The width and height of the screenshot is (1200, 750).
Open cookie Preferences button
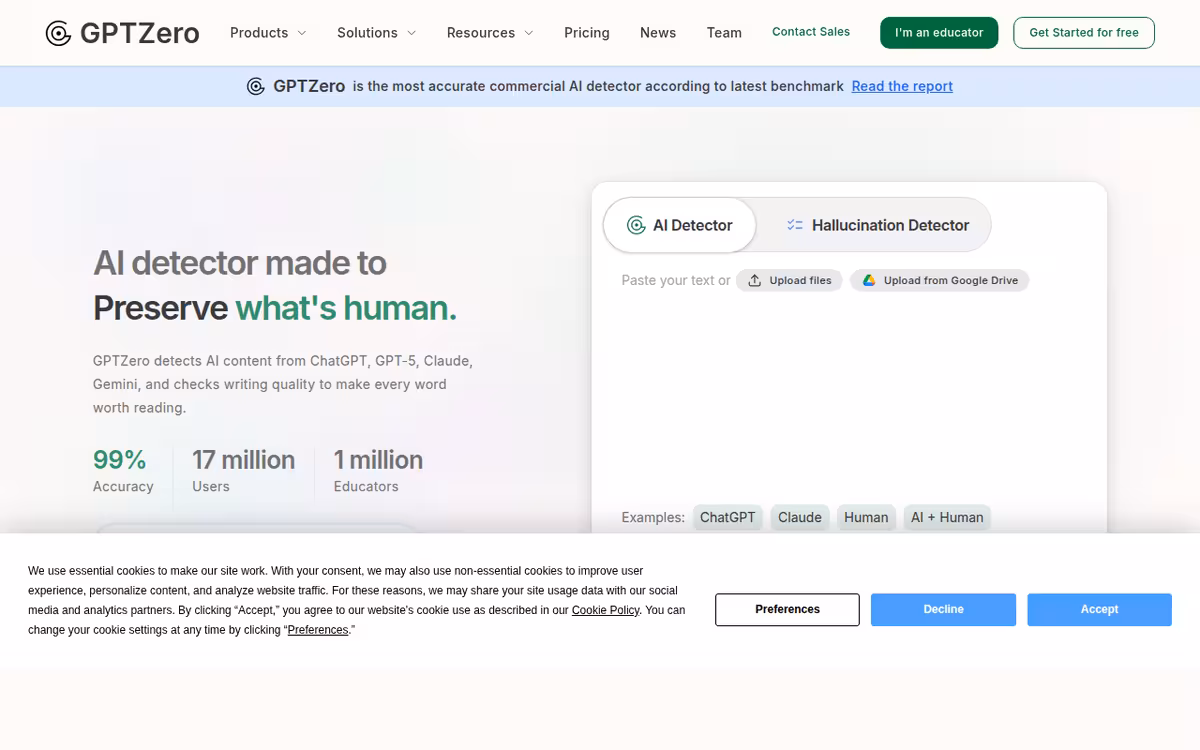pos(787,609)
